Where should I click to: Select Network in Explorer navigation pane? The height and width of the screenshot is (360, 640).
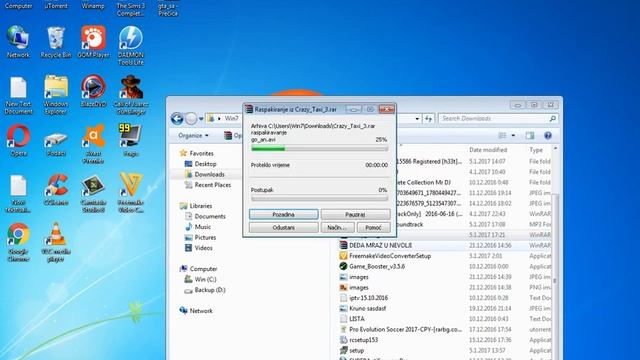click(201, 311)
